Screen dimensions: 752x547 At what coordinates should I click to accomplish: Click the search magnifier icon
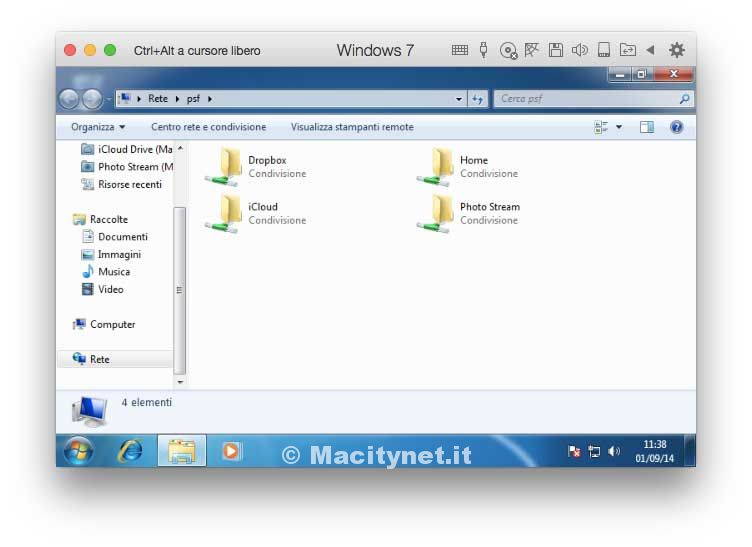[684, 99]
